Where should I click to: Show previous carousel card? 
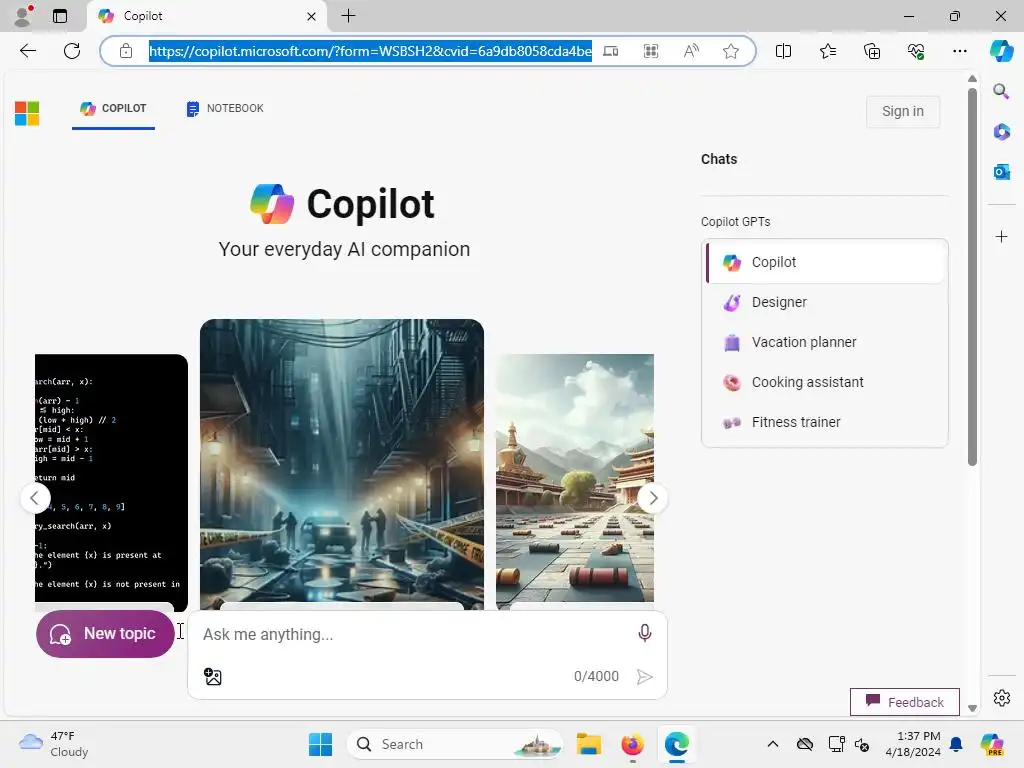pyautogui.click(x=35, y=498)
